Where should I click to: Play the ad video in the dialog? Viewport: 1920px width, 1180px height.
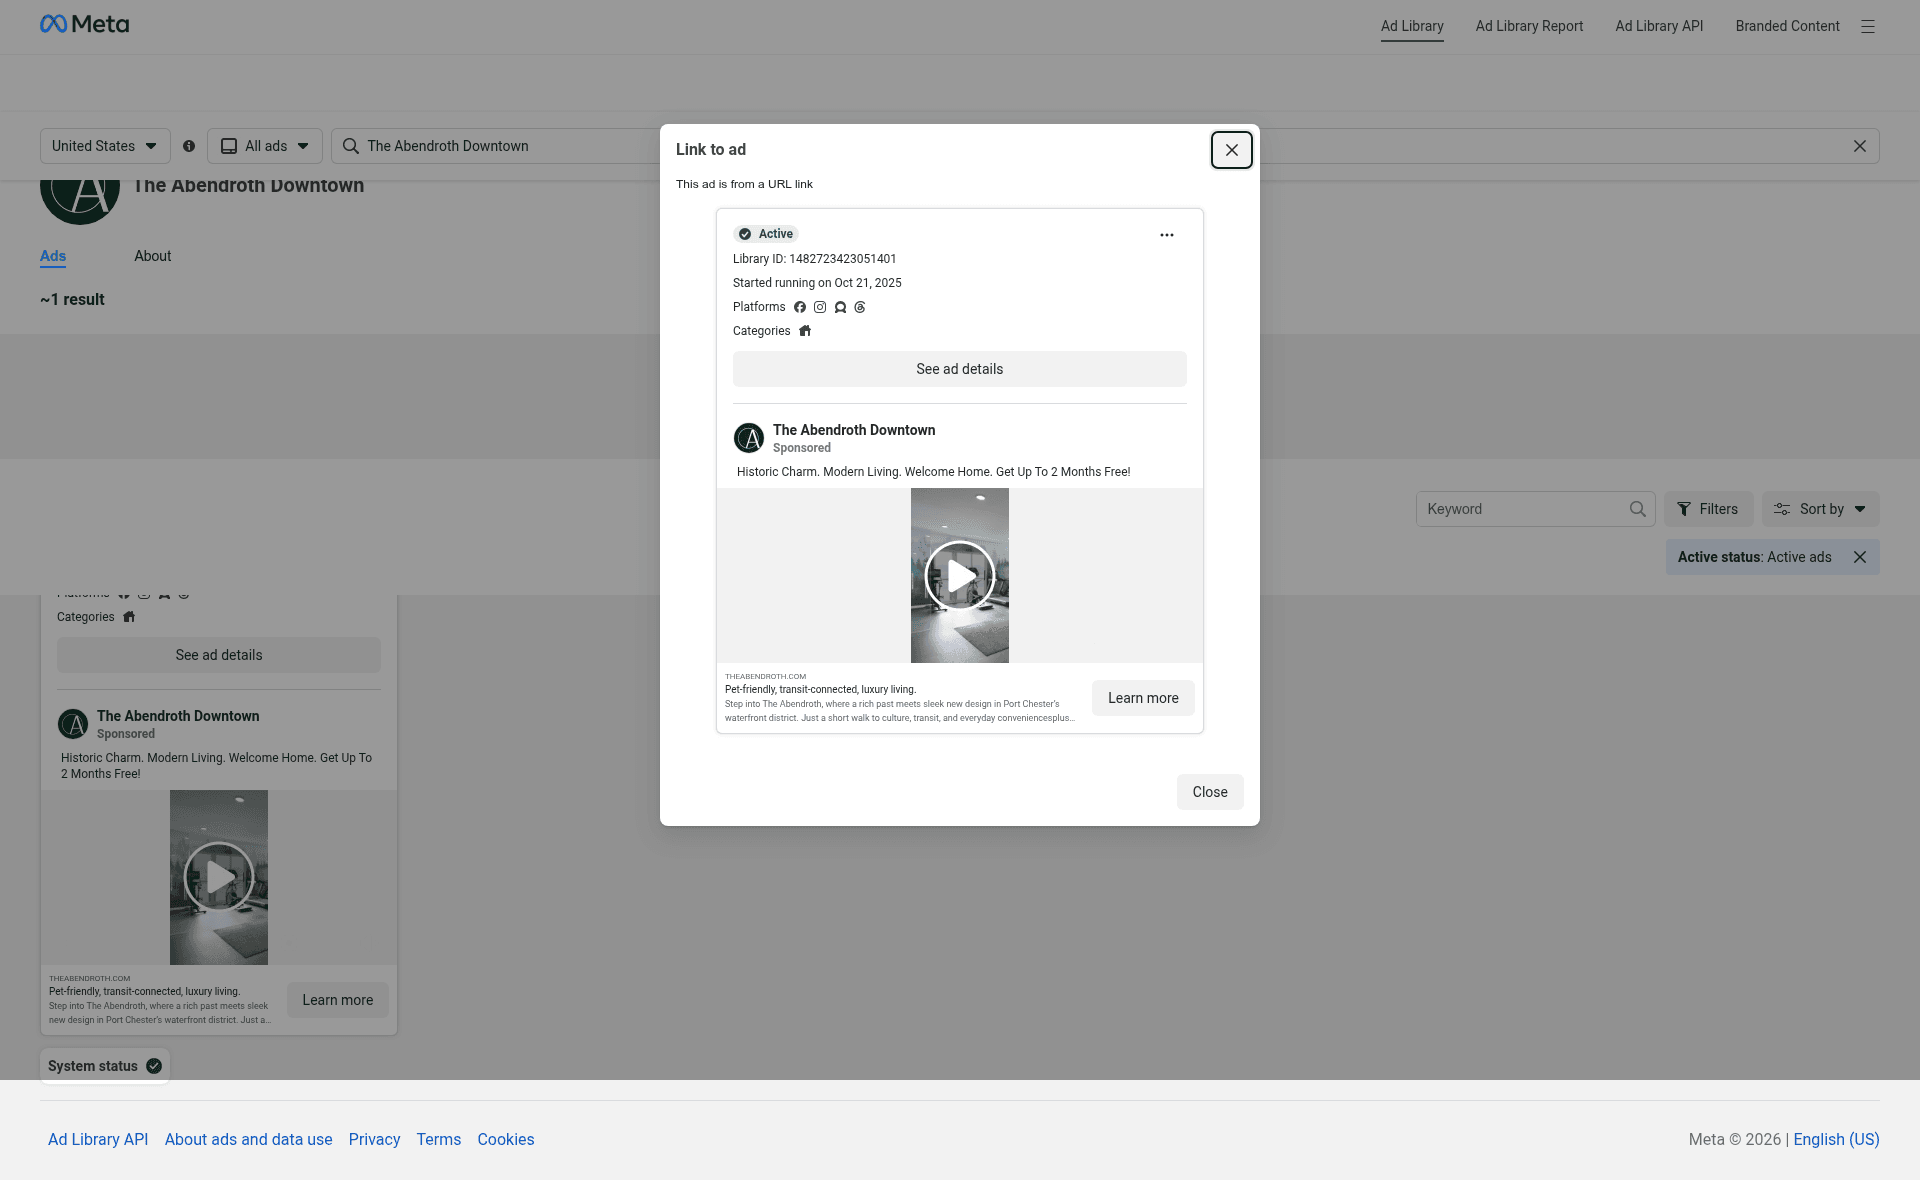click(x=960, y=575)
